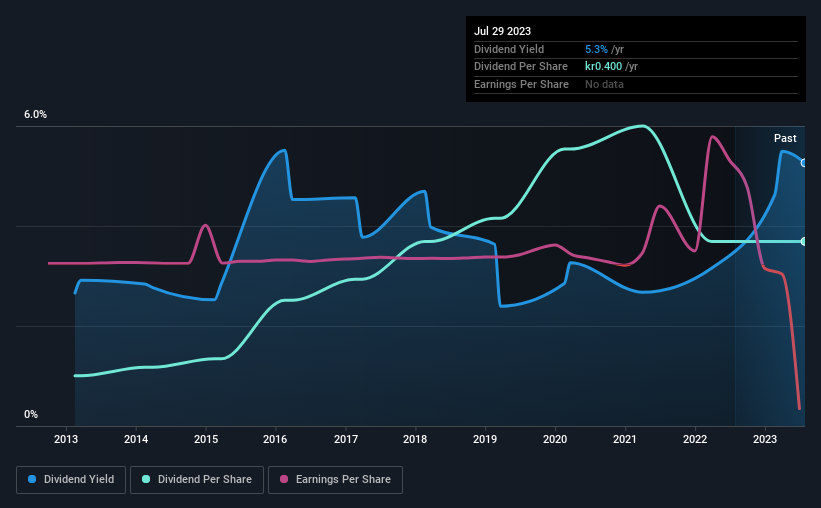This screenshot has height=508, width=821.
Task: Select the 2019 x-axis label
Action: click(x=485, y=439)
